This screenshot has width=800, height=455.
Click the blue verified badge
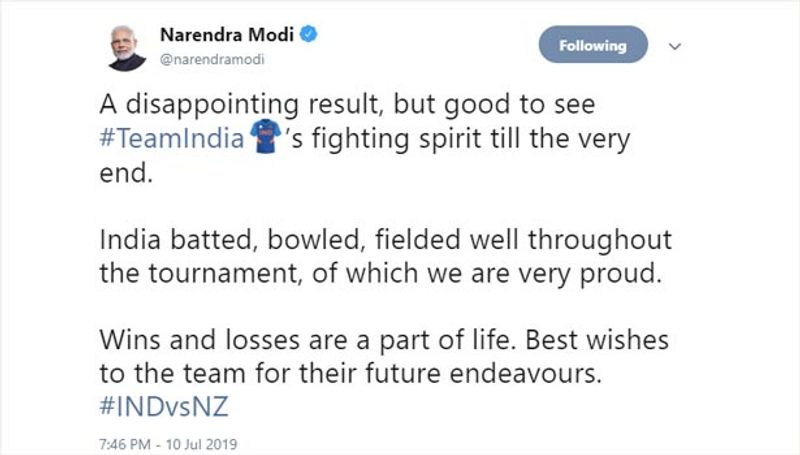(311, 34)
